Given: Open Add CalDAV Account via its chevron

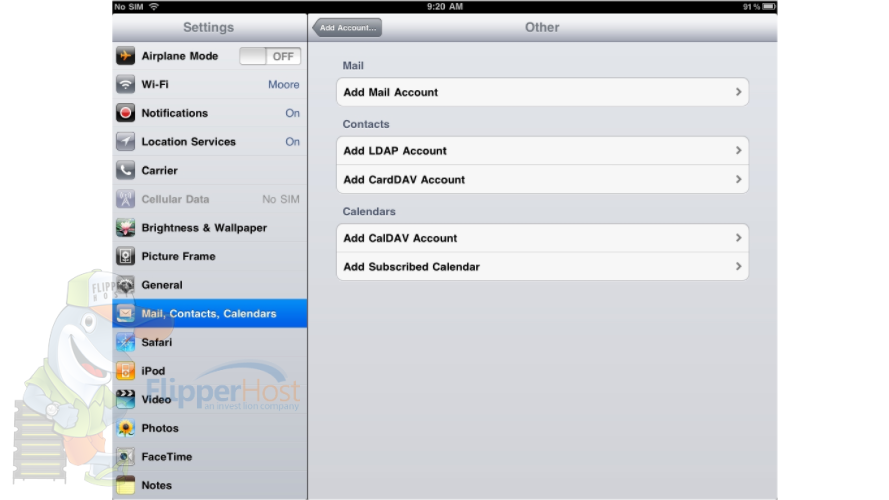Looking at the screenshot, I should [x=738, y=238].
